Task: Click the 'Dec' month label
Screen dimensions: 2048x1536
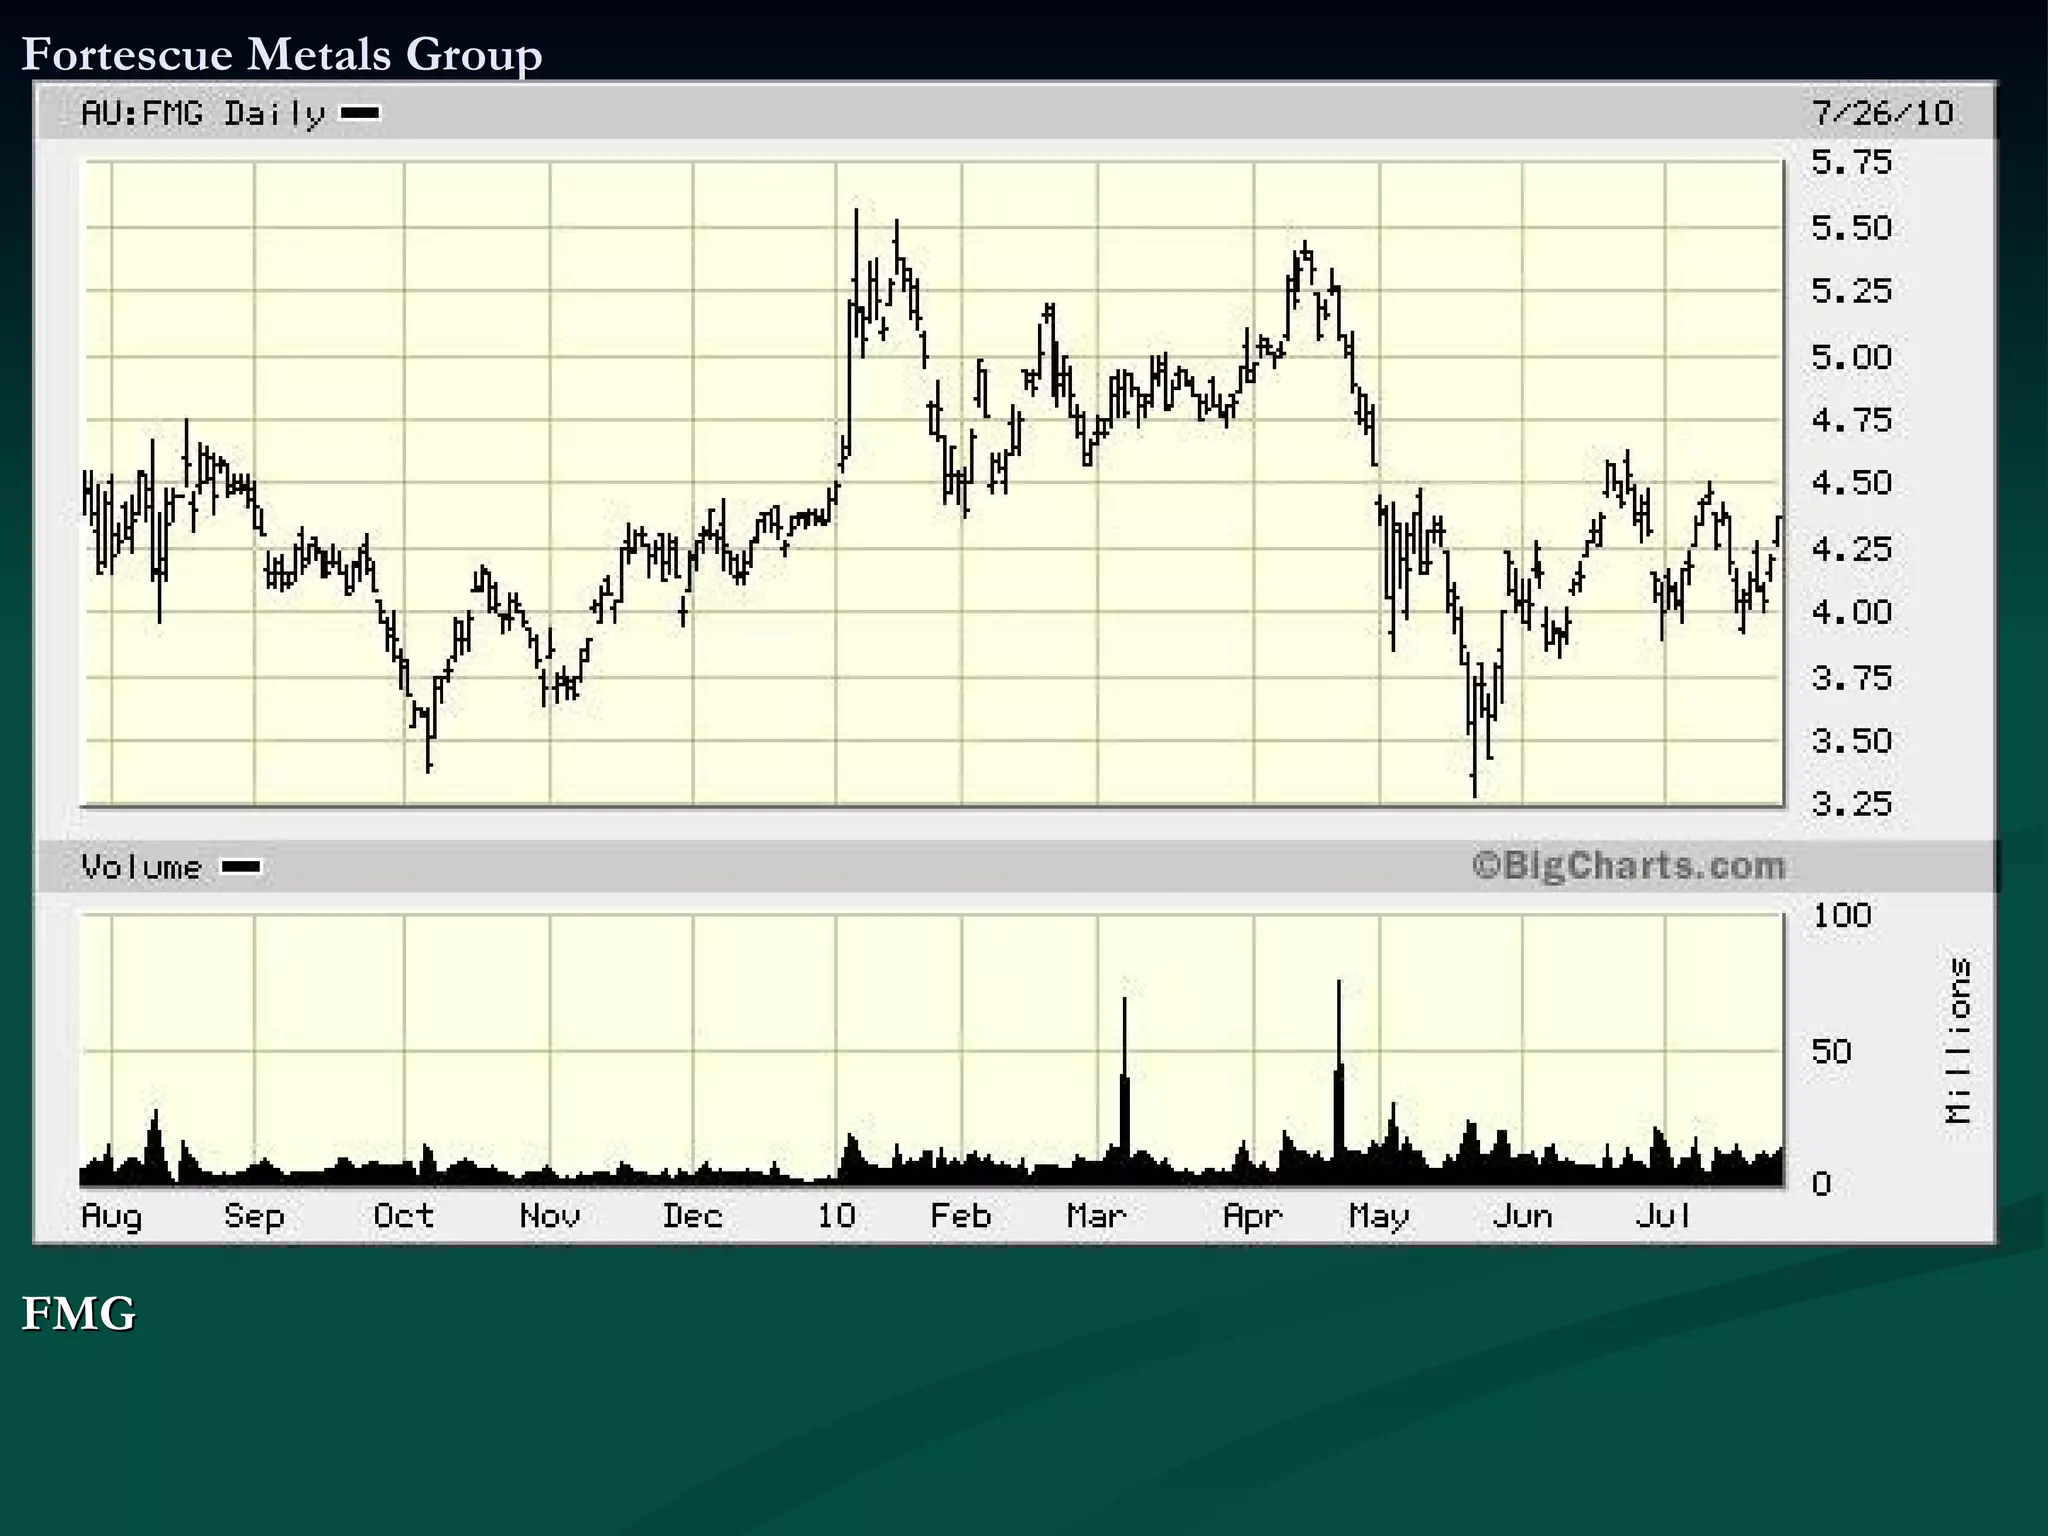Action: [x=692, y=1216]
